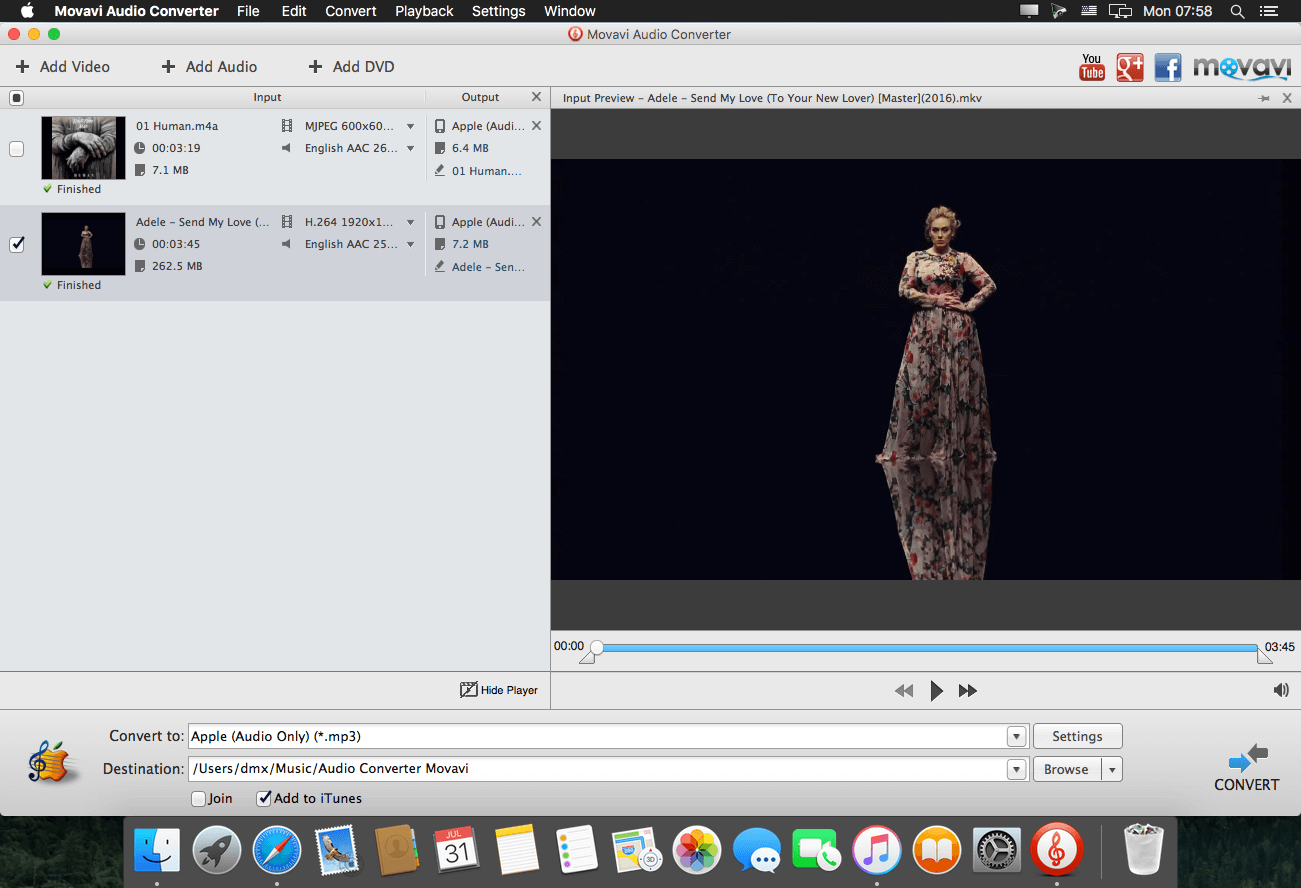This screenshot has height=888, width=1301.
Task: Open the Apple menu
Action: click(27, 11)
